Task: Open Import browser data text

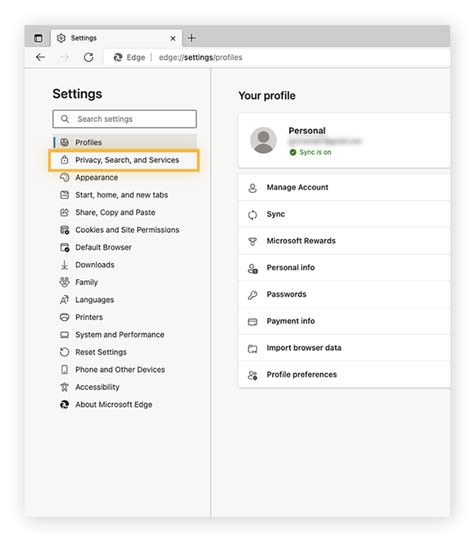Action: coord(304,348)
